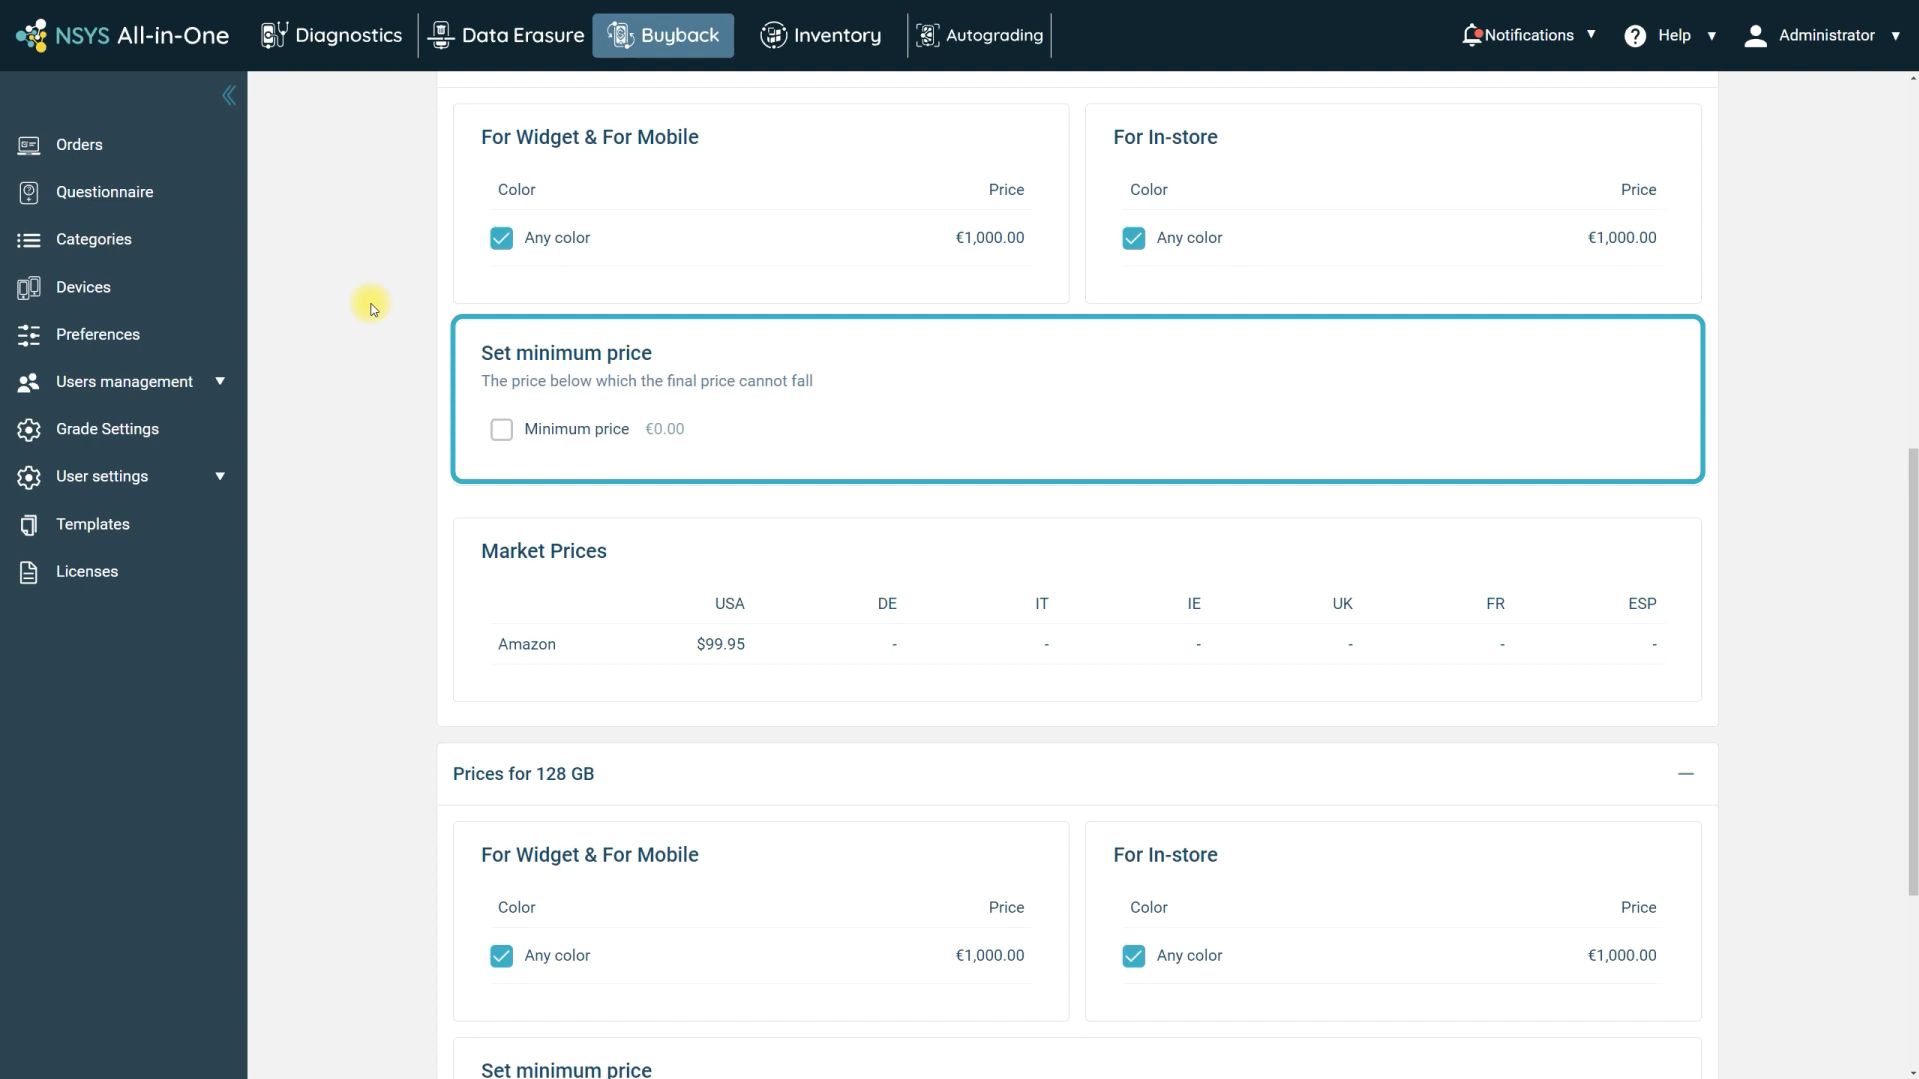The image size is (1919, 1079).
Task: Edit €1,000.00 price in top Widget & Mobile card
Action: [990, 238]
